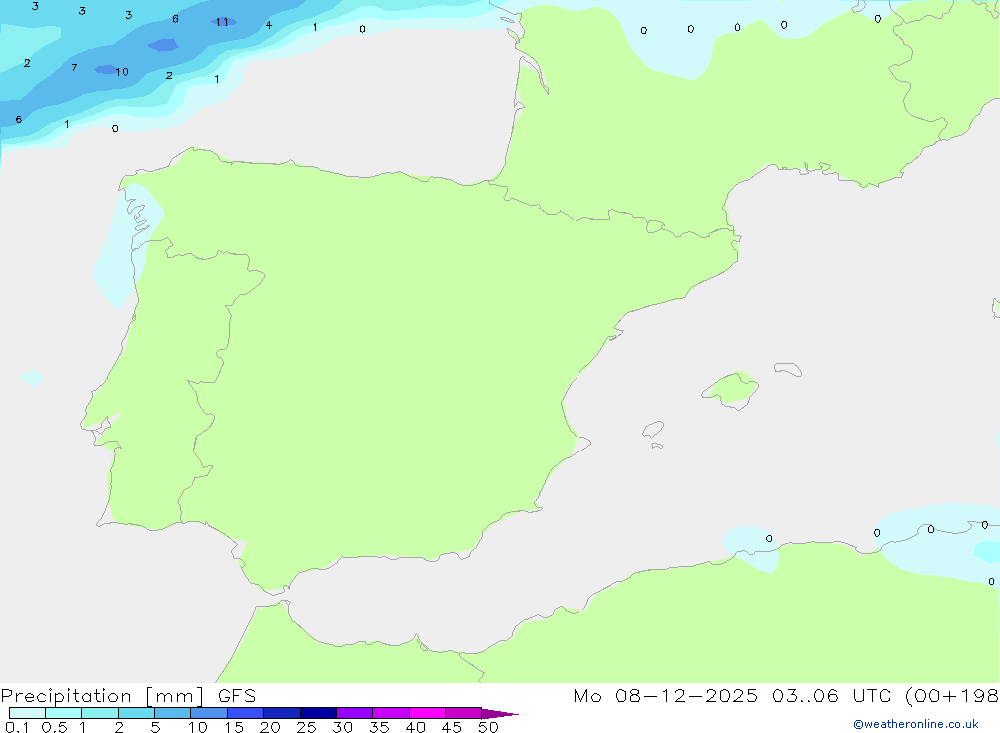This screenshot has width=1000, height=733.
Task: Click the legend label '20'
Action: [270, 727]
